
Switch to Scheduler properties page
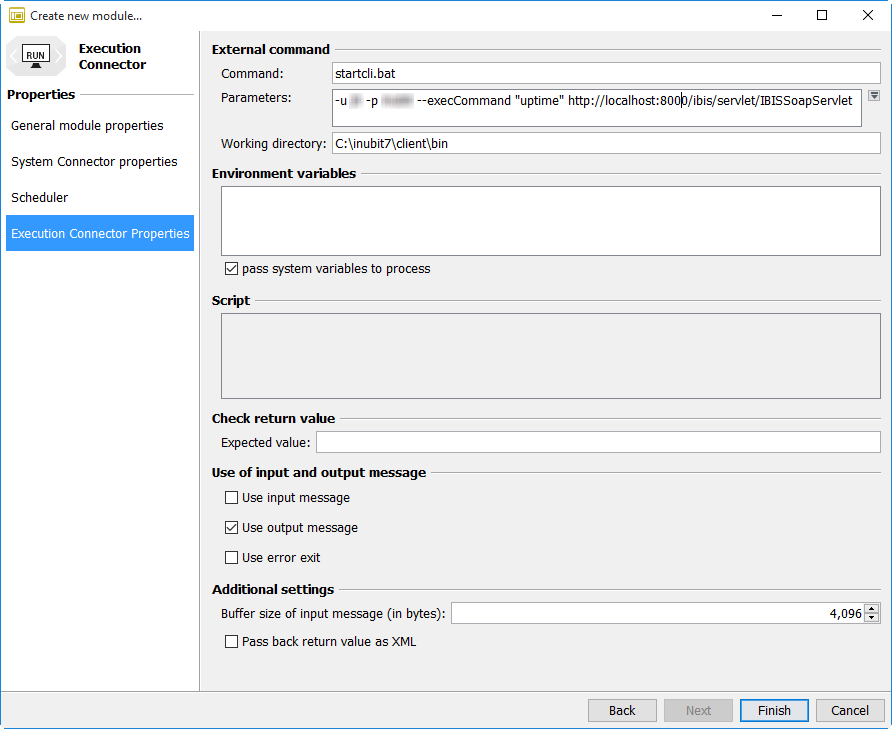40,198
